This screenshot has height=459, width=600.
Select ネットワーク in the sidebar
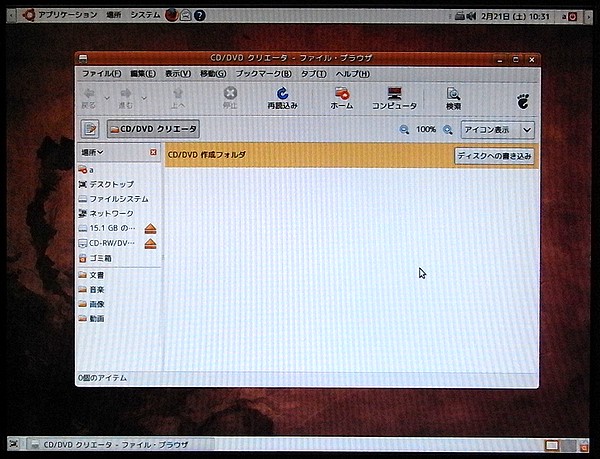pyautogui.click(x=119, y=213)
